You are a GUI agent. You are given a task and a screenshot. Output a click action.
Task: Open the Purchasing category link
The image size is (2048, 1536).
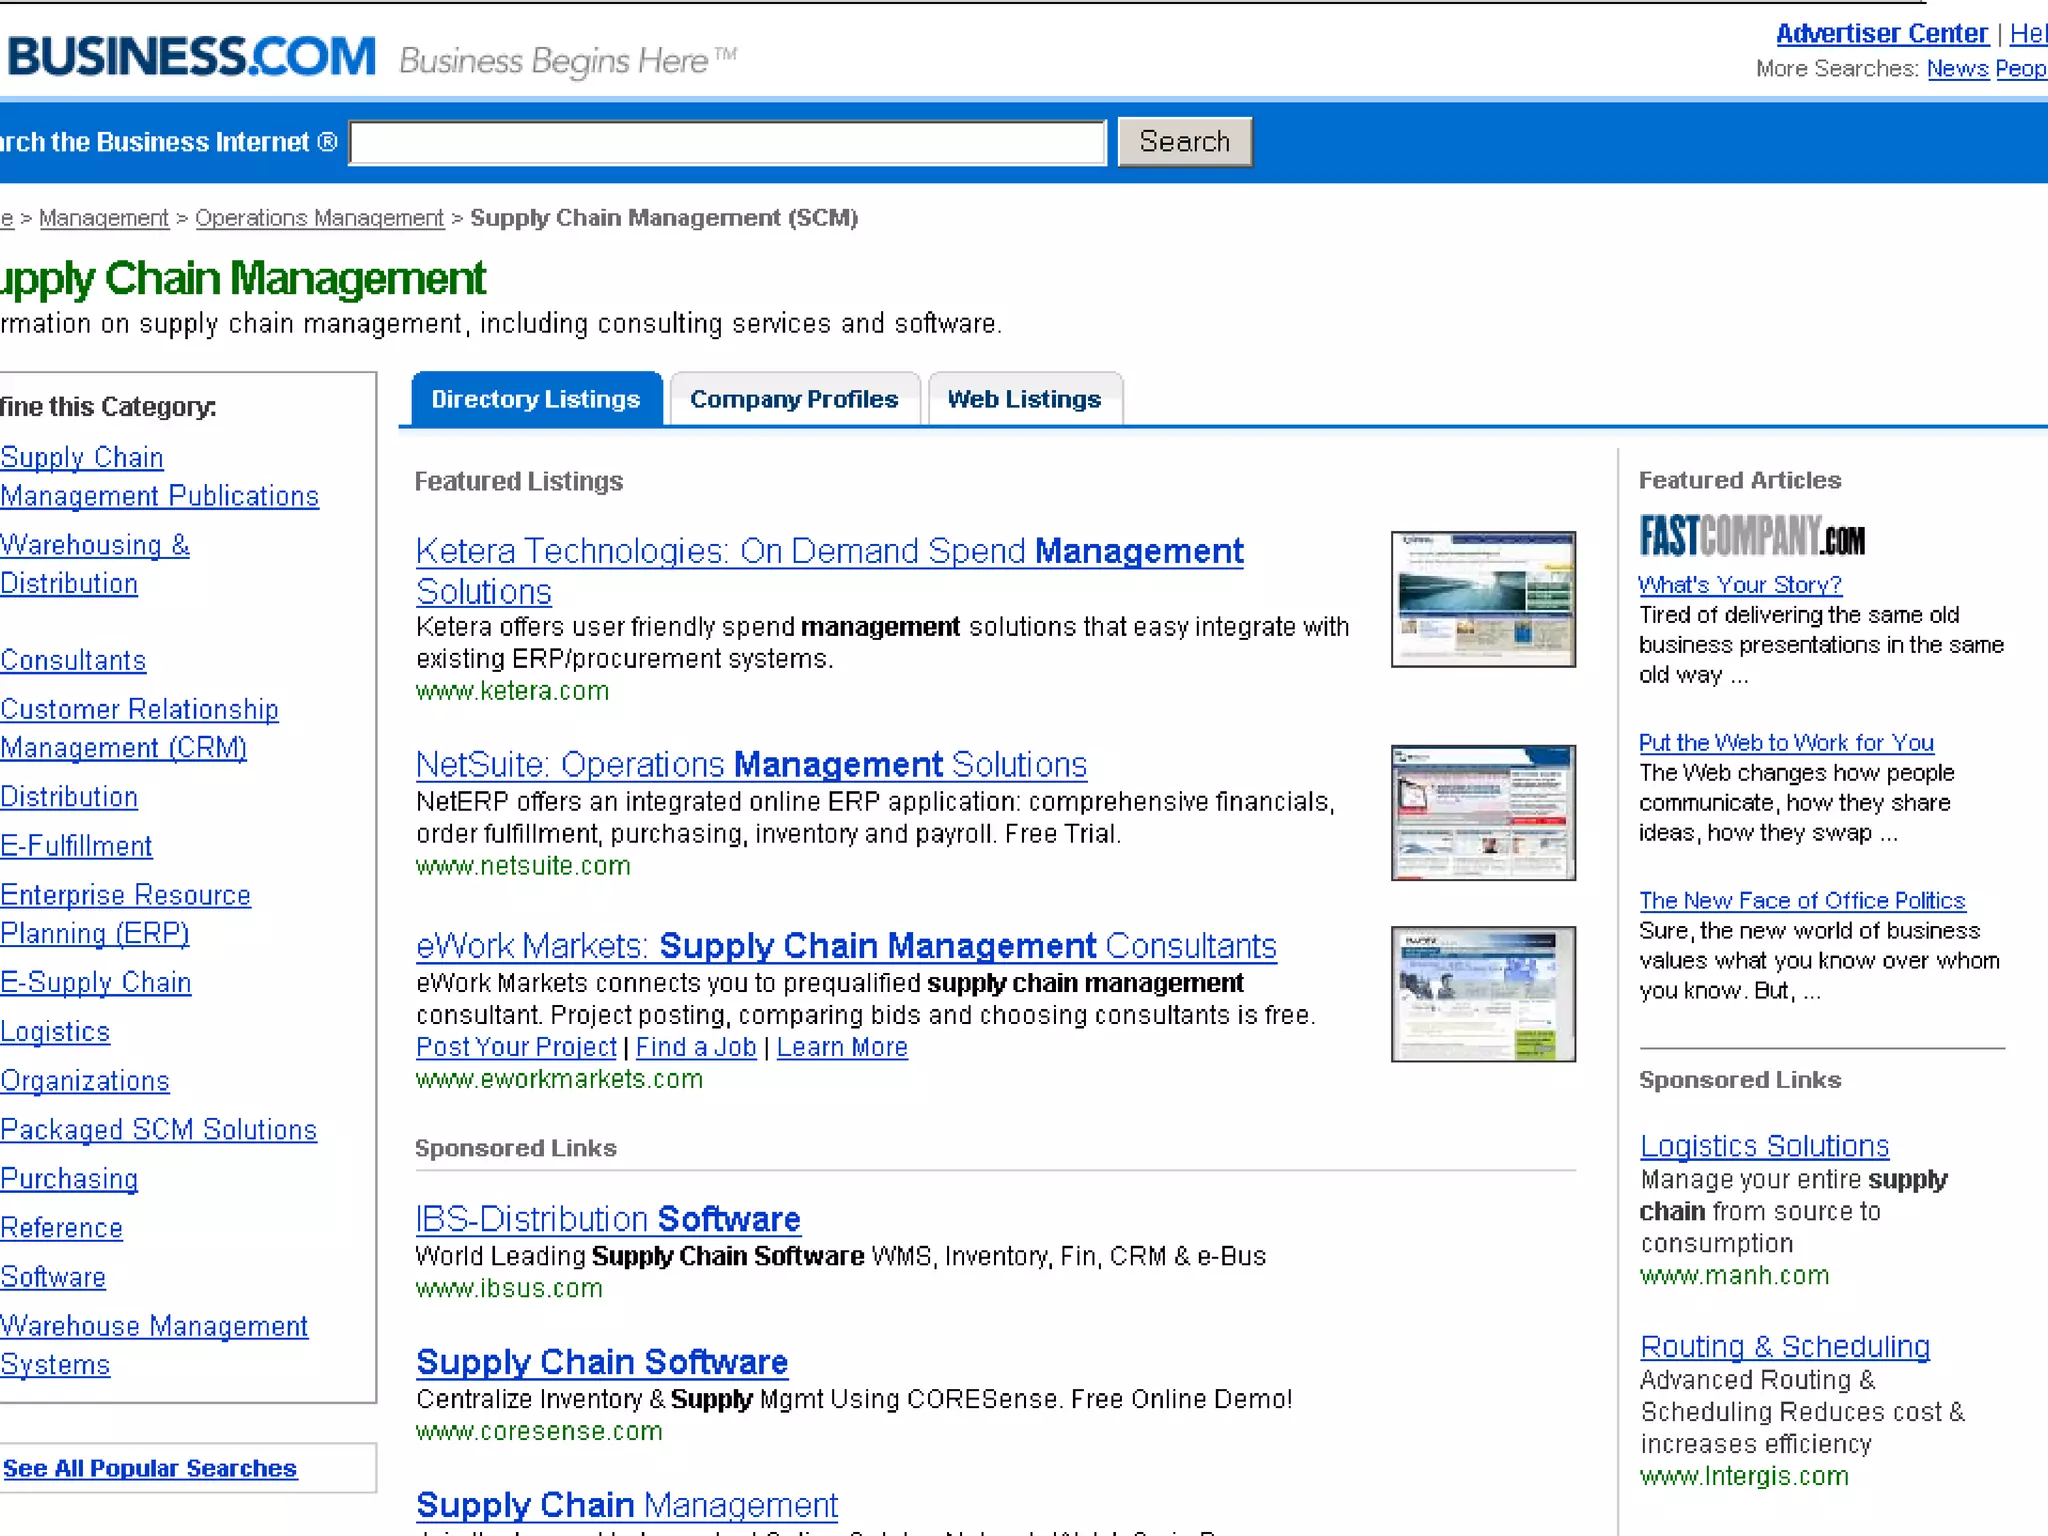69,1179
